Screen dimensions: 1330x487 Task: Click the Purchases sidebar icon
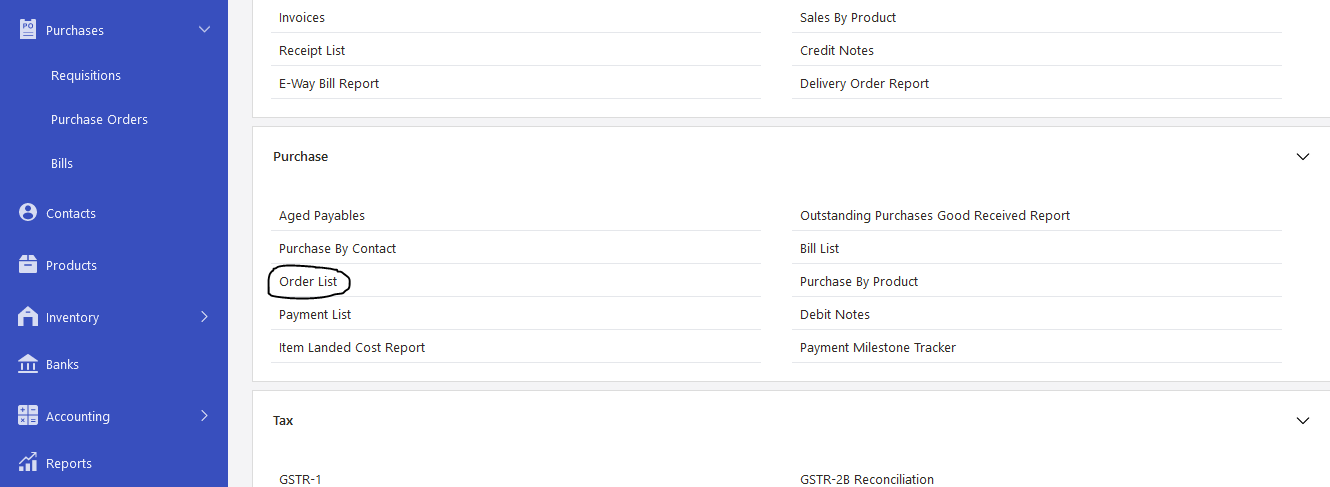[x=28, y=30]
